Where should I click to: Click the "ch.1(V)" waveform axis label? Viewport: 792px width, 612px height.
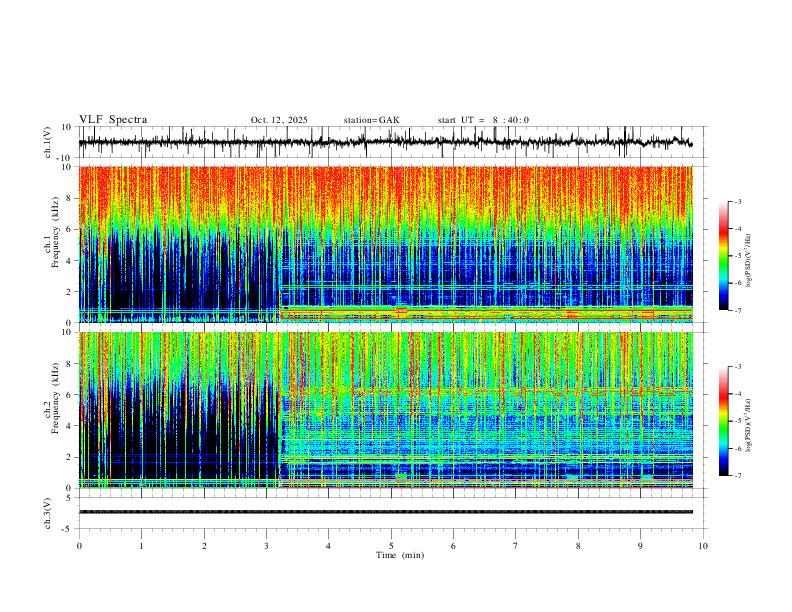click(48, 142)
